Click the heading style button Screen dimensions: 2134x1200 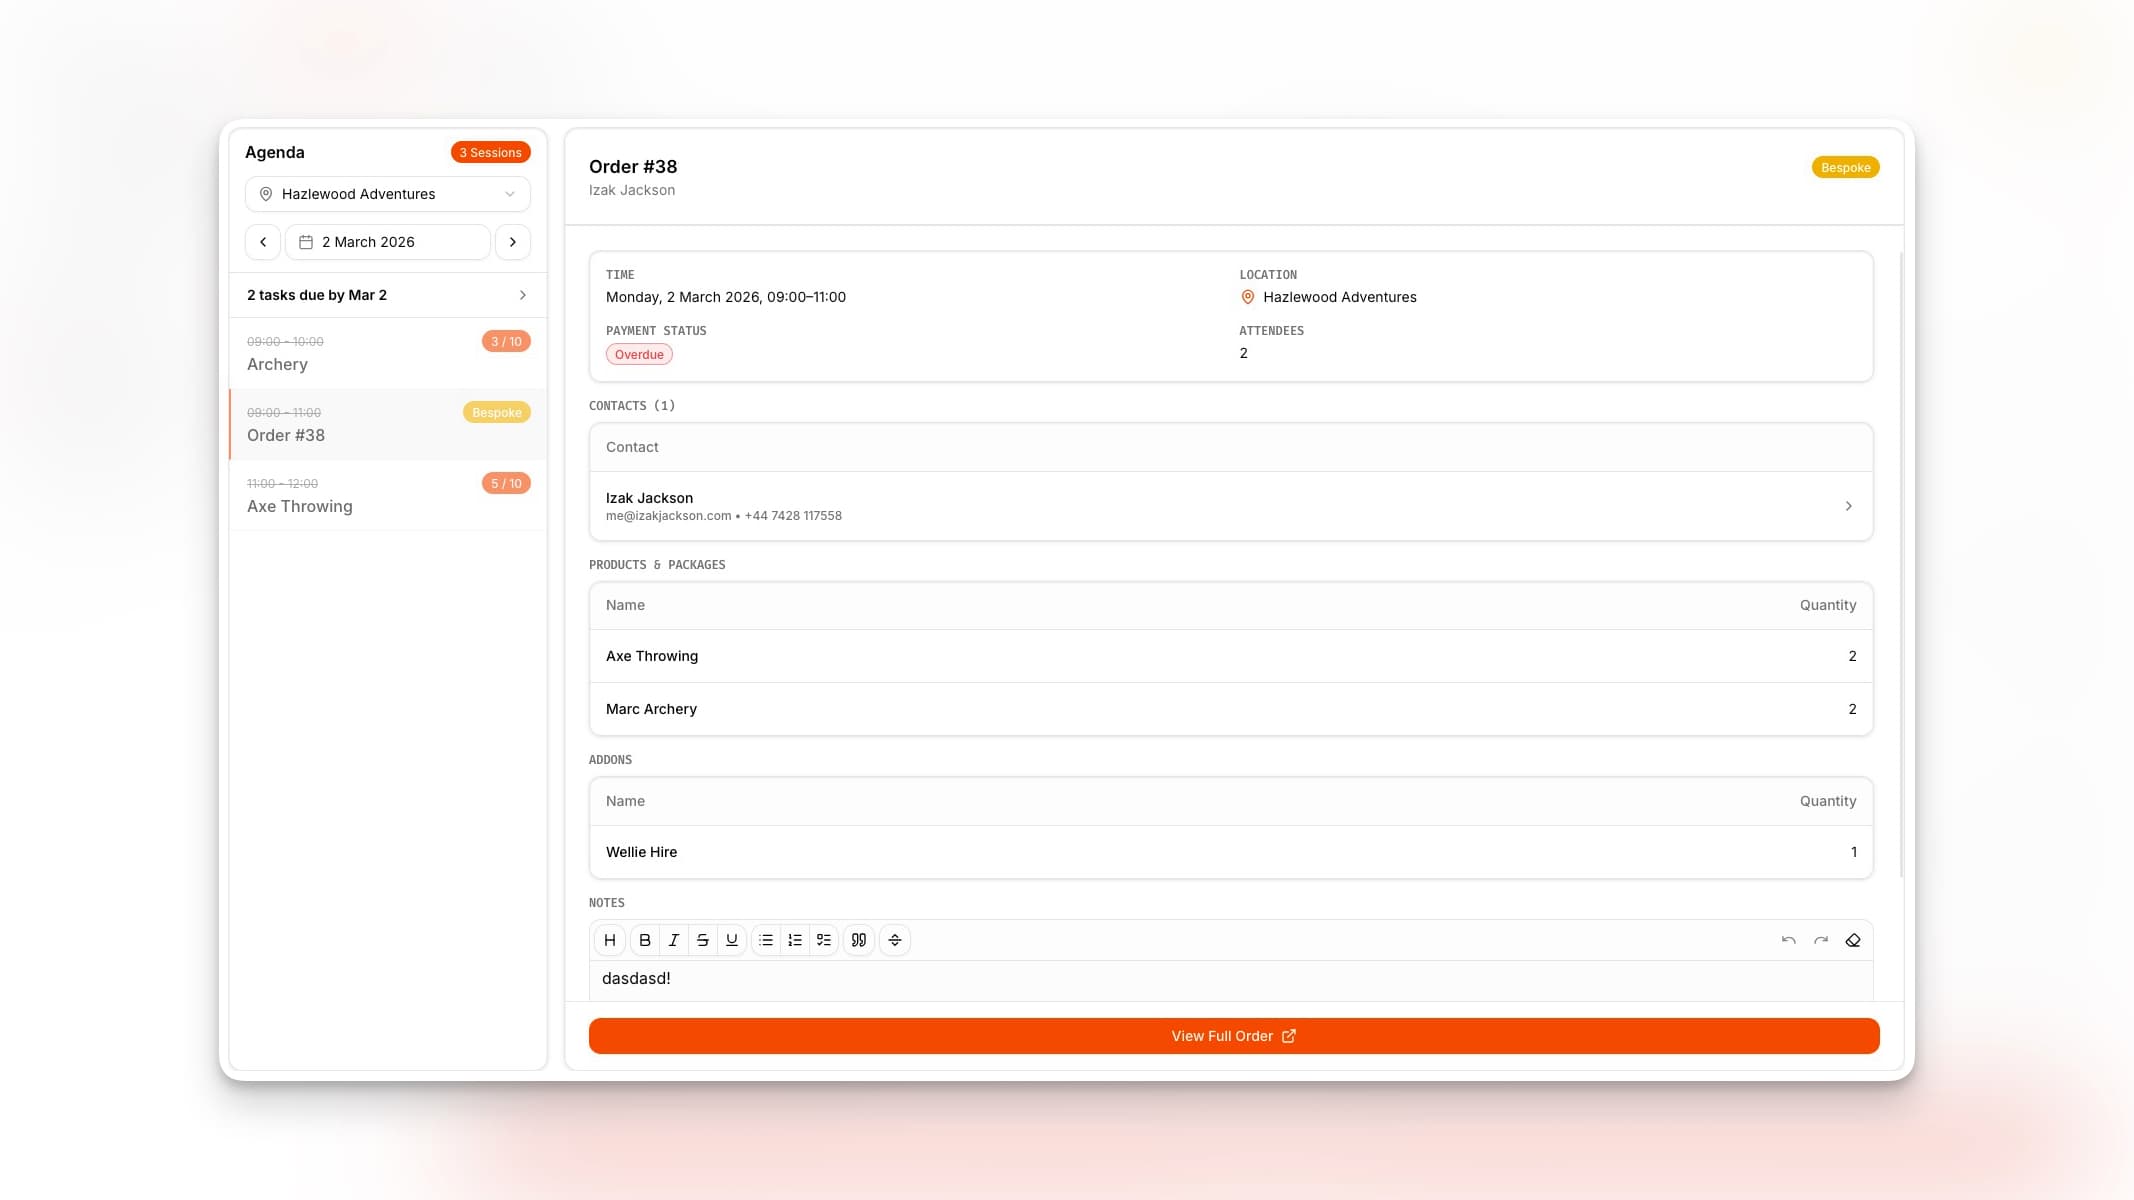click(610, 940)
